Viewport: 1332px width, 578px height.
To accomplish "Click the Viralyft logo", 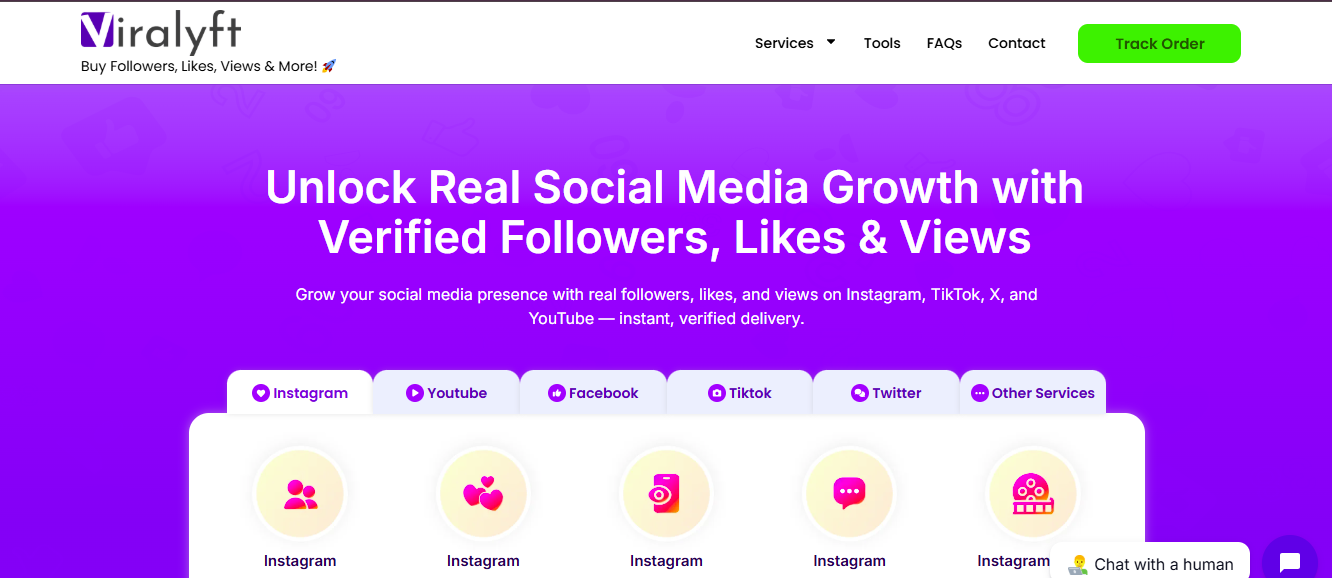I will (x=160, y=32).
